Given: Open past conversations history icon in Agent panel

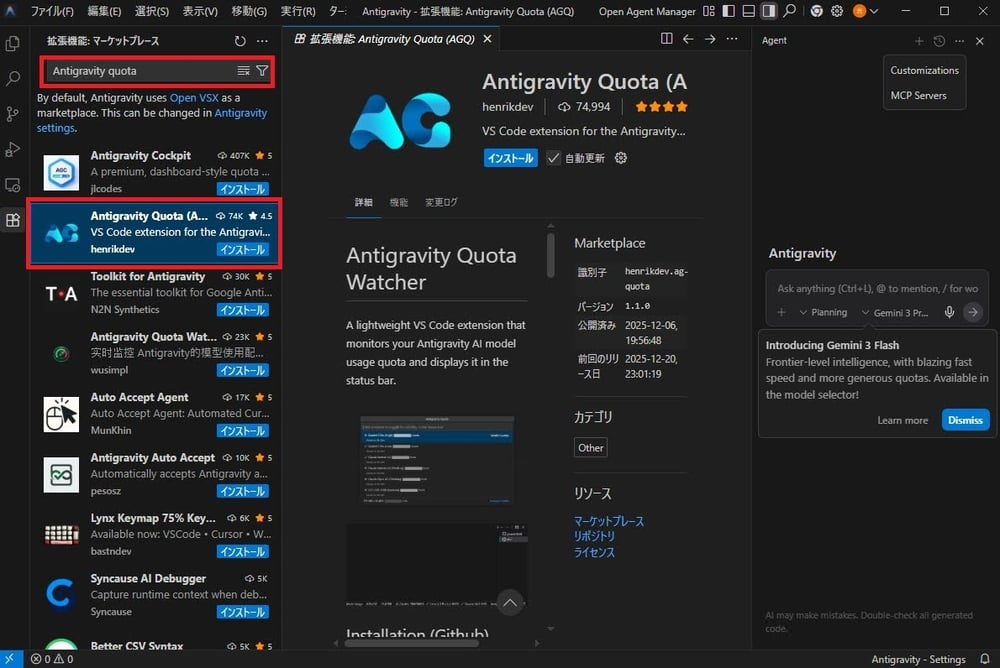Looking at the screenshot, I should coord(939,41).
